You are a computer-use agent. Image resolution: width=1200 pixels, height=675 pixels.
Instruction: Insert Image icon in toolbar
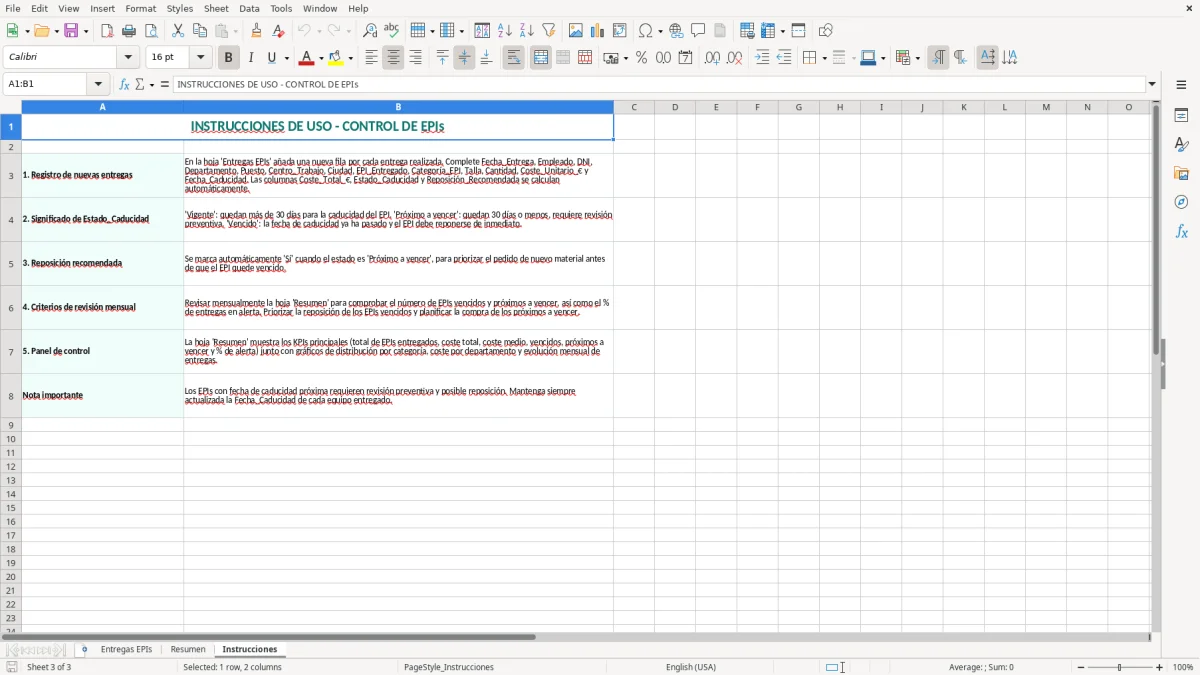pyautogui.click(x=576, y=31)
